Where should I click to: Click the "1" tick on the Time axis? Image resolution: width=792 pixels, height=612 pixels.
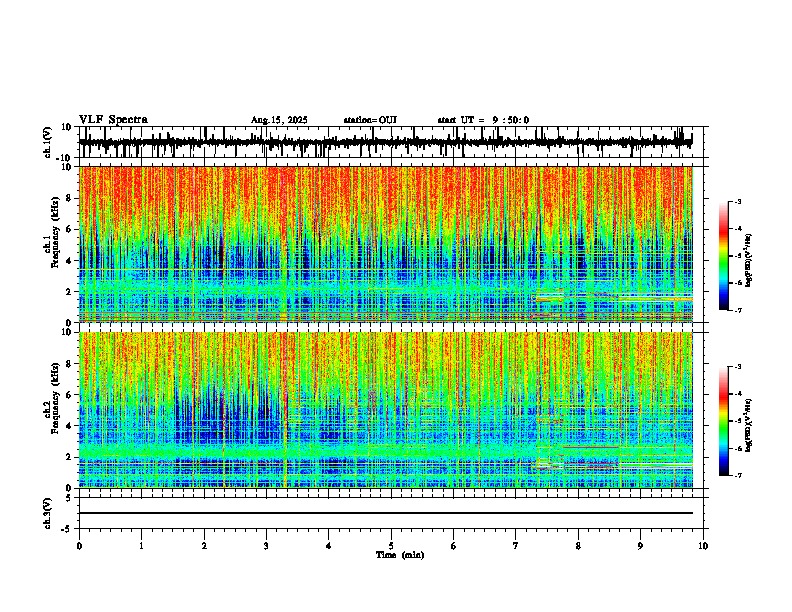click(x=141, y=546)
